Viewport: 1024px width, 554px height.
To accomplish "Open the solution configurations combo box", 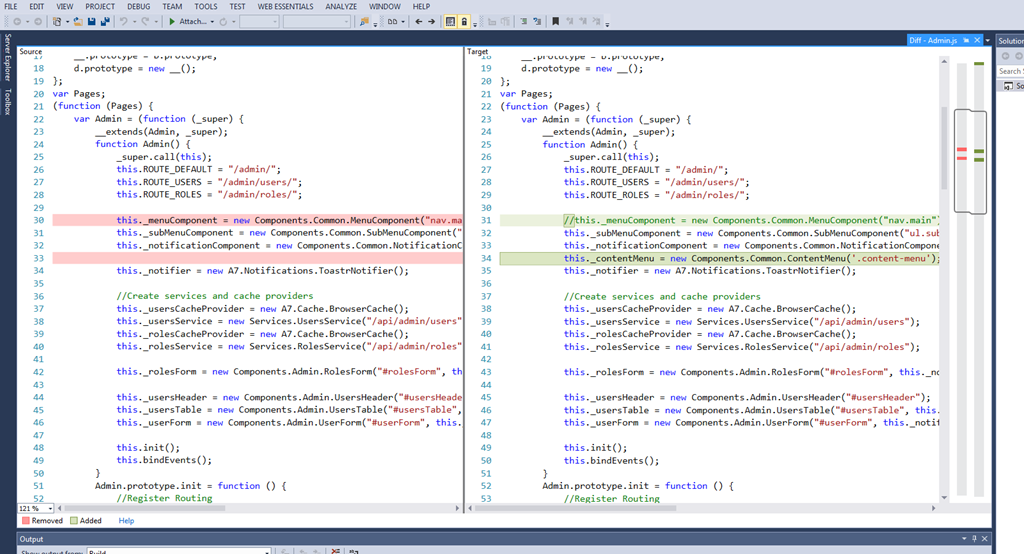I will [x=259, y=22].
